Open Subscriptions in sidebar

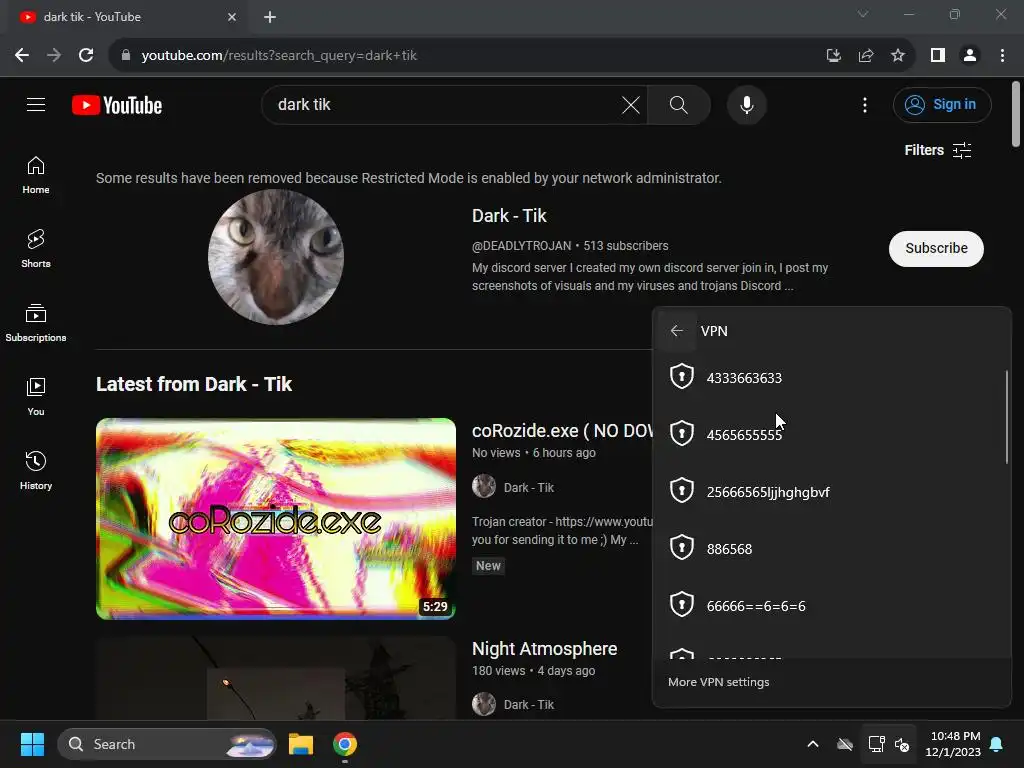point(36,323)
